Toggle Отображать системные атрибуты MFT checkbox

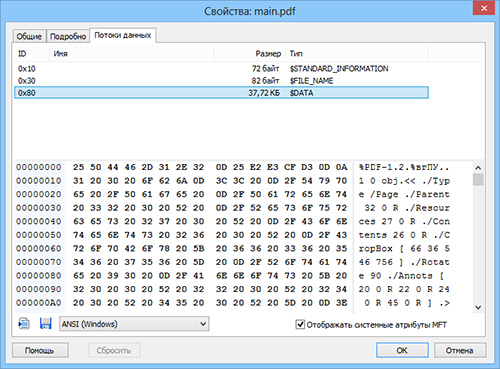point(300,324)
